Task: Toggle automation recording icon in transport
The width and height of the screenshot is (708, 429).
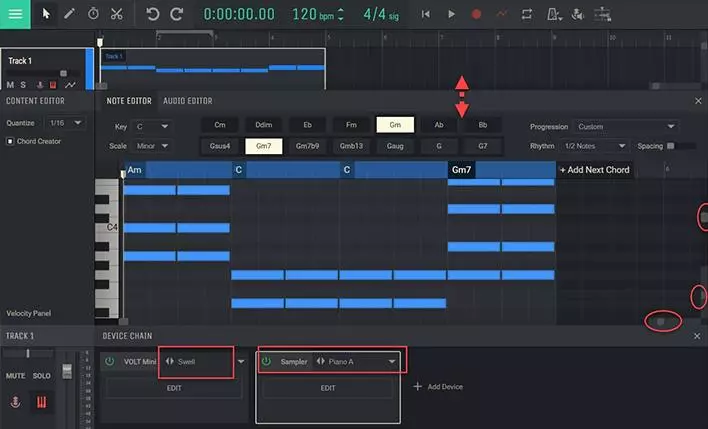Action: point(501,14)
